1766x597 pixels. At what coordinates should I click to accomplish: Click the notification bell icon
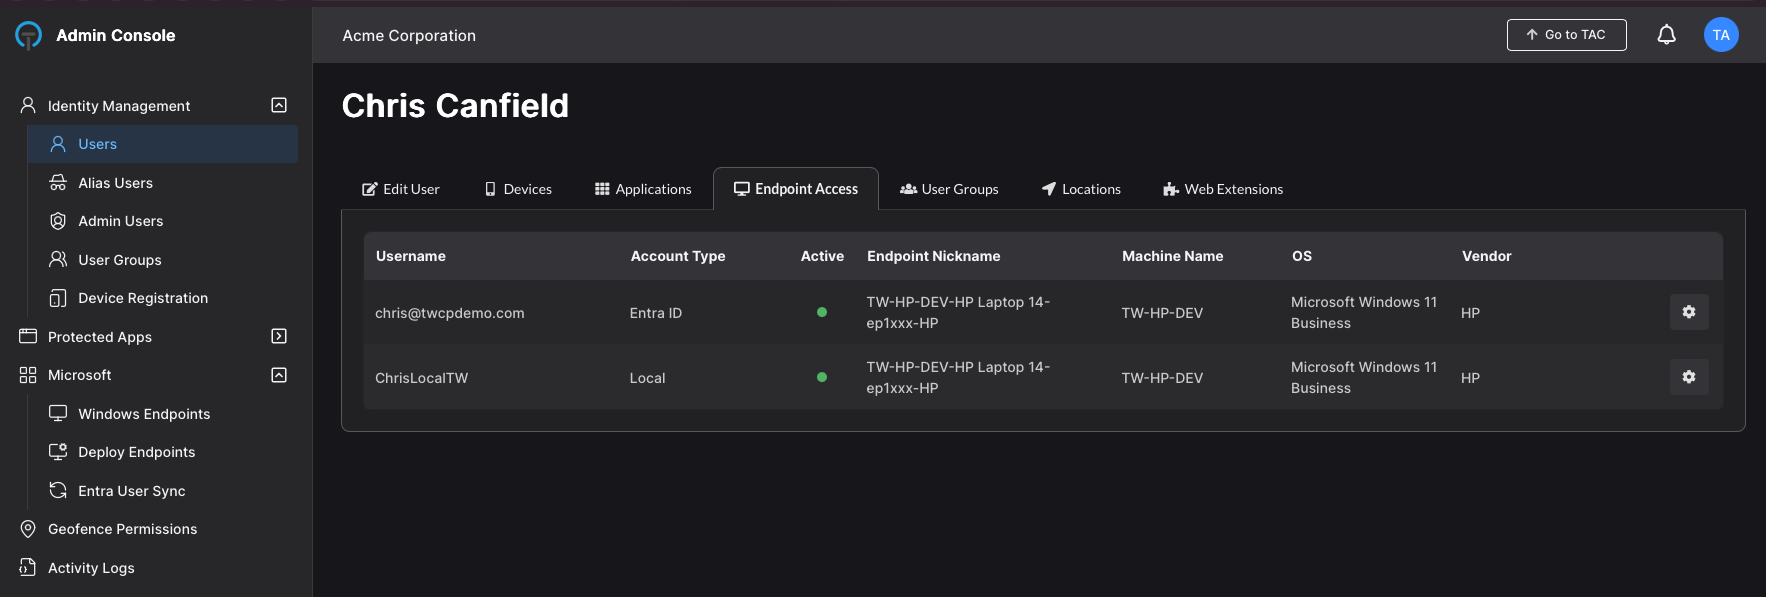1666,35
